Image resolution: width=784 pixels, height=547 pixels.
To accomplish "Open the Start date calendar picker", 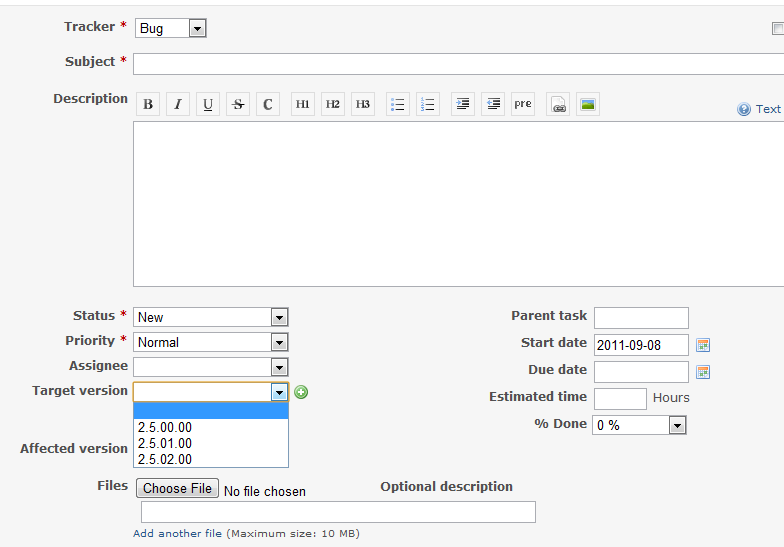I will [703, 345].
